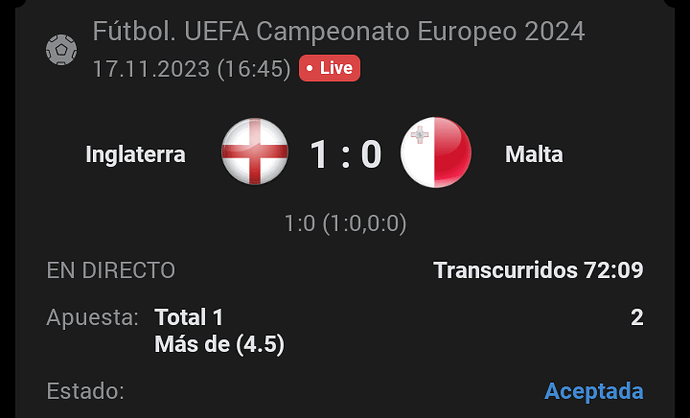The height and width of the screenshot is (418, 690).
Task: Open the Aceptada status link
Action: coord(594,391)
